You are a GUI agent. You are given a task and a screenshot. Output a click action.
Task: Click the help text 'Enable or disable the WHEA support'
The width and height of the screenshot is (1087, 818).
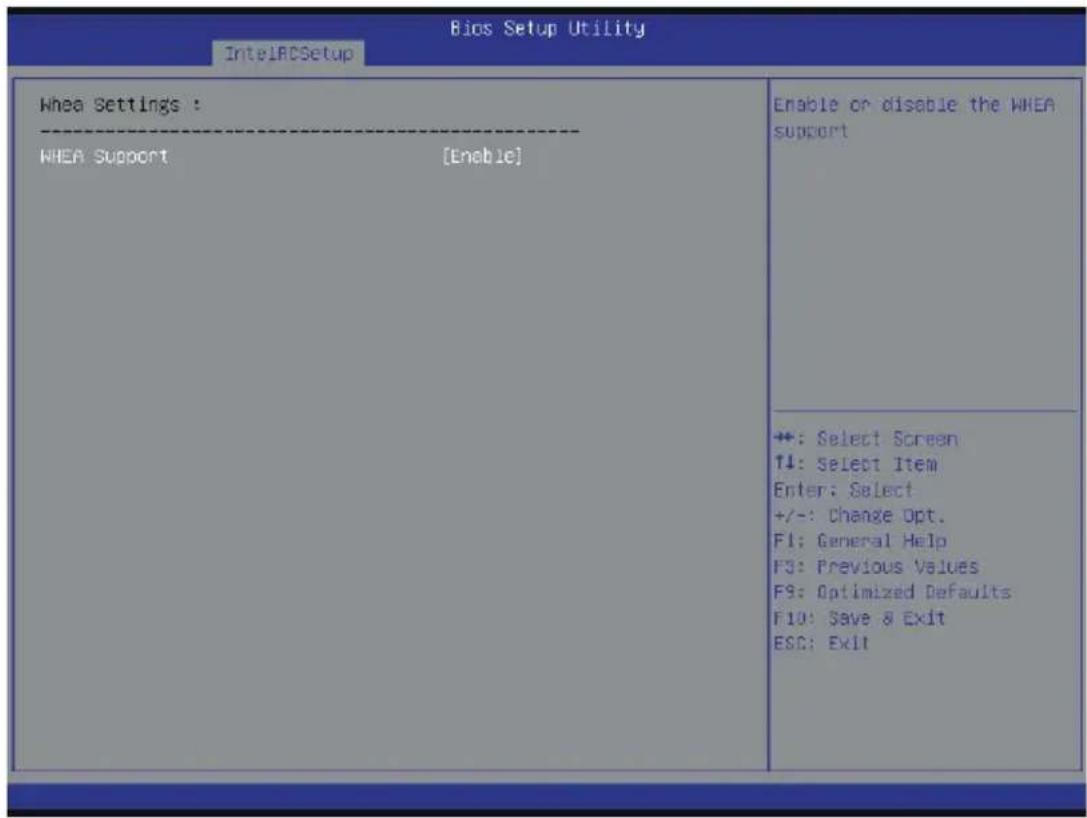pyautogui.click(x=914, y=118)
